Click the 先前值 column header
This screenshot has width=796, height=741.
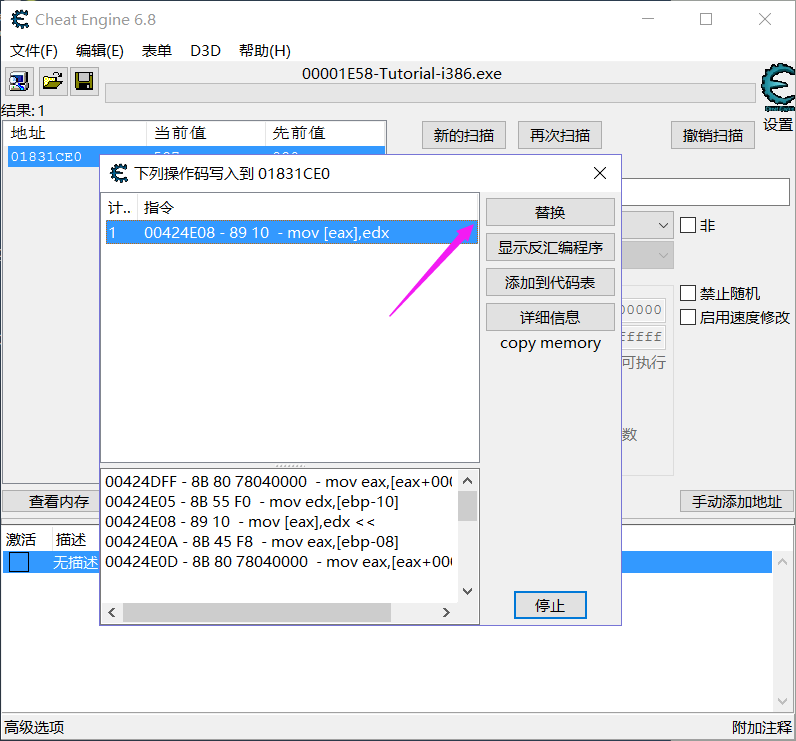325,133
